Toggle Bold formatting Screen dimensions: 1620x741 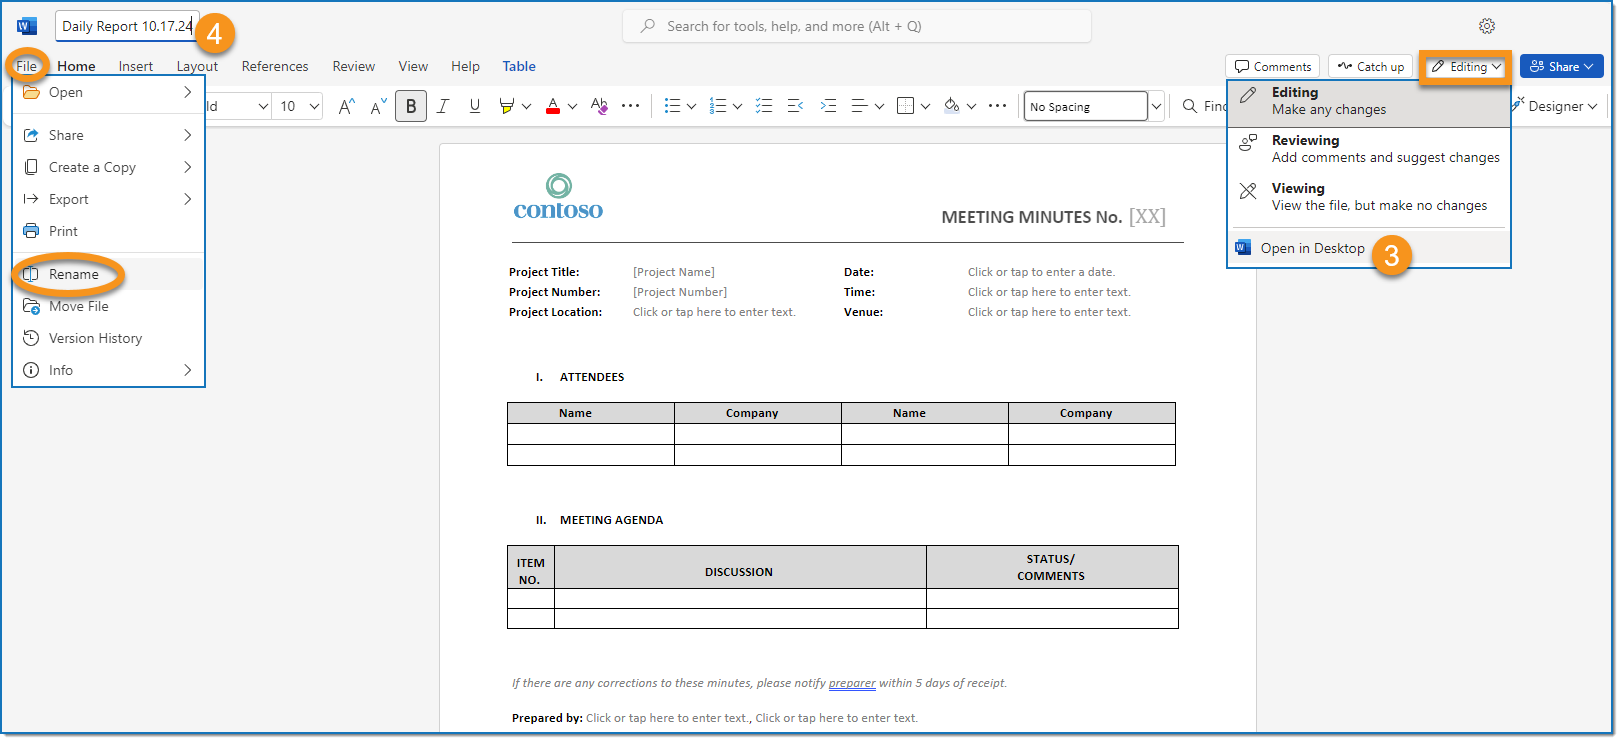(411, 106)
